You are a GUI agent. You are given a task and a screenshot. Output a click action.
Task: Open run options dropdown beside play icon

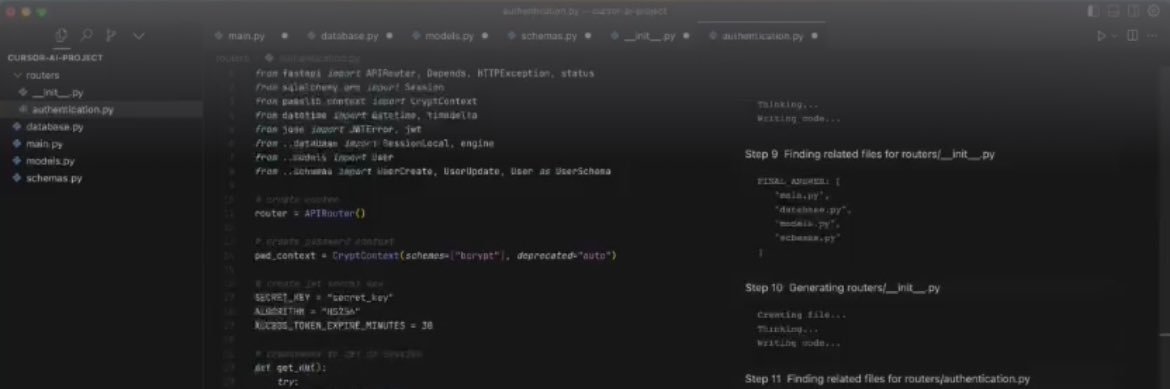[x=1114, y=36]
